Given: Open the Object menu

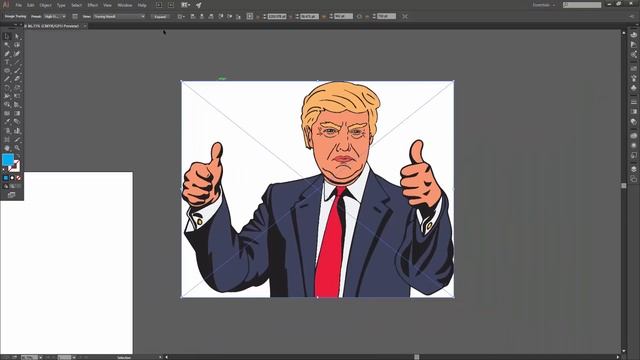Looking at the screenshot, I should click(45, 5).
